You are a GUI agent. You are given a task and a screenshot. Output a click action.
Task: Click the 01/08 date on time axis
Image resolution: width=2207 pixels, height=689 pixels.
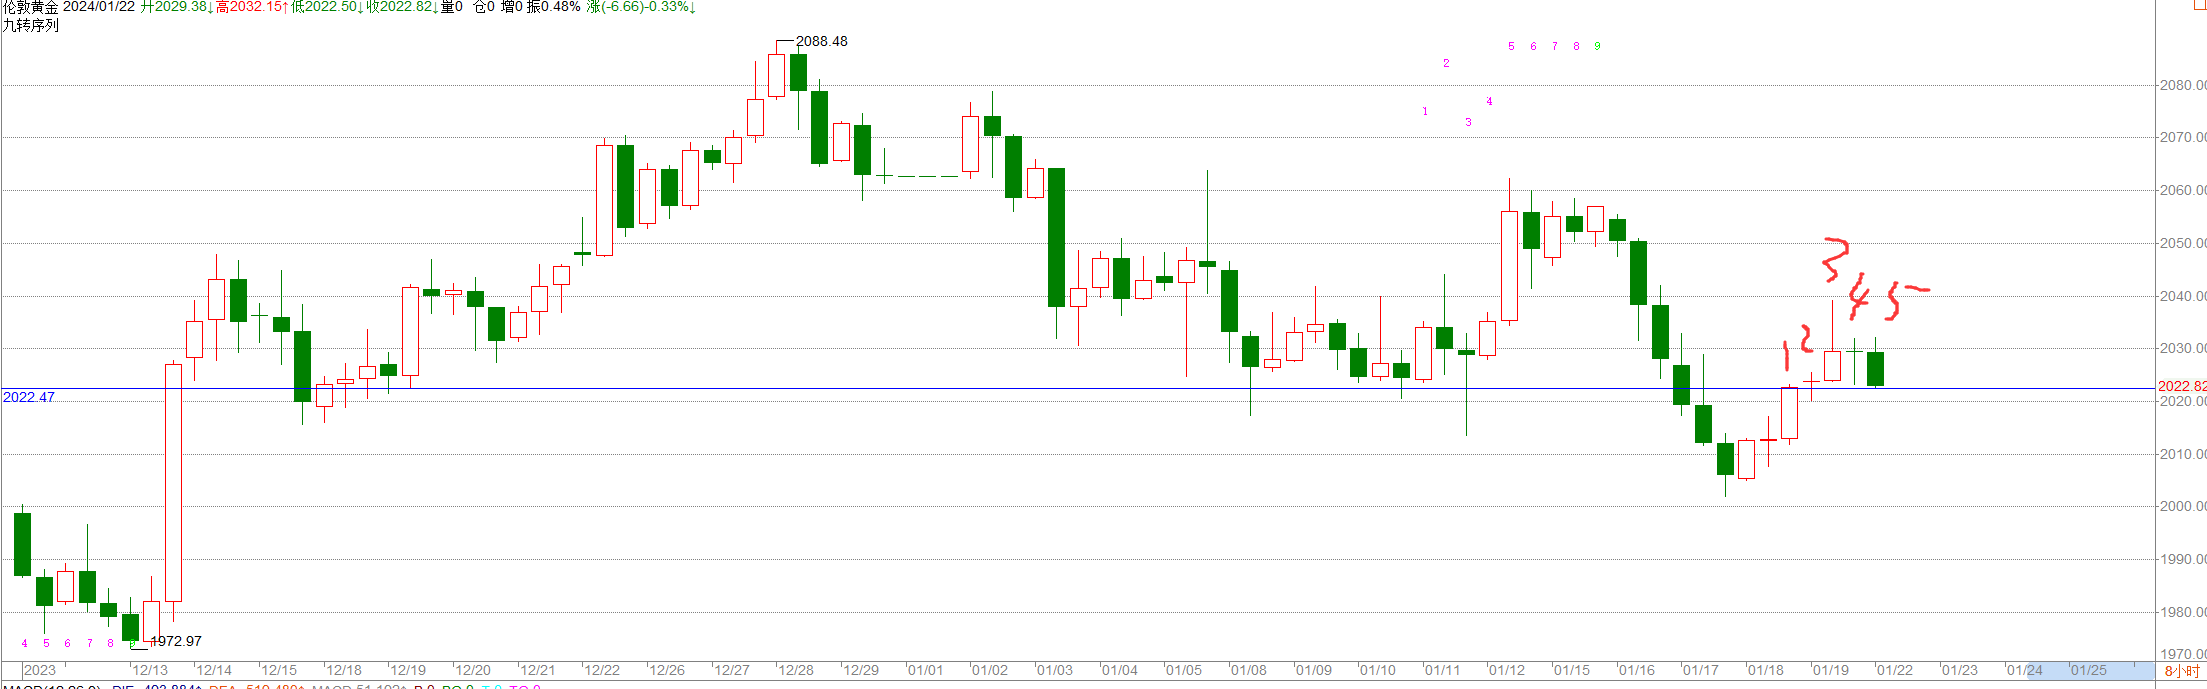click(1248, 670)
